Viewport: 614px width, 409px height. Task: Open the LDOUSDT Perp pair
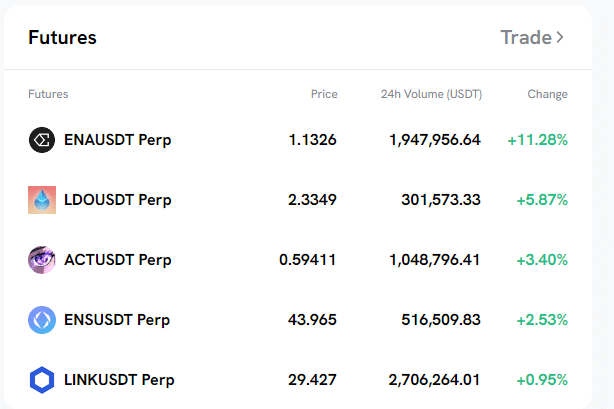pos(117,200)
